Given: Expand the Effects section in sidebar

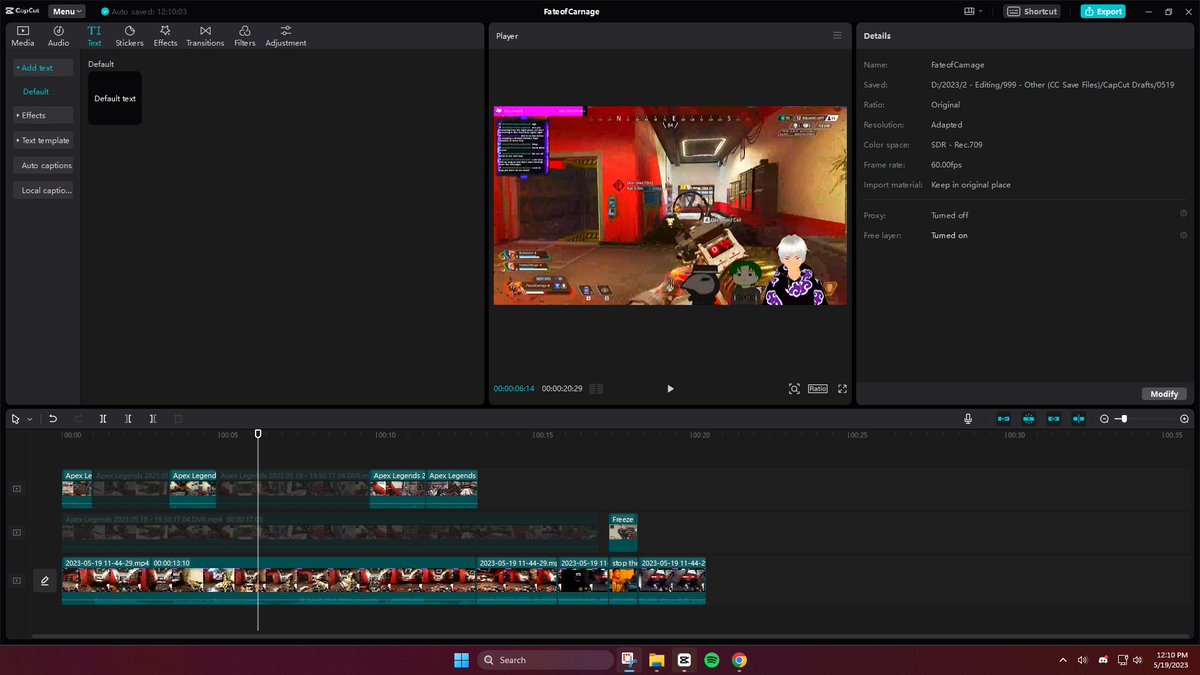Looking at the screenshot, I should pos(42,115).
